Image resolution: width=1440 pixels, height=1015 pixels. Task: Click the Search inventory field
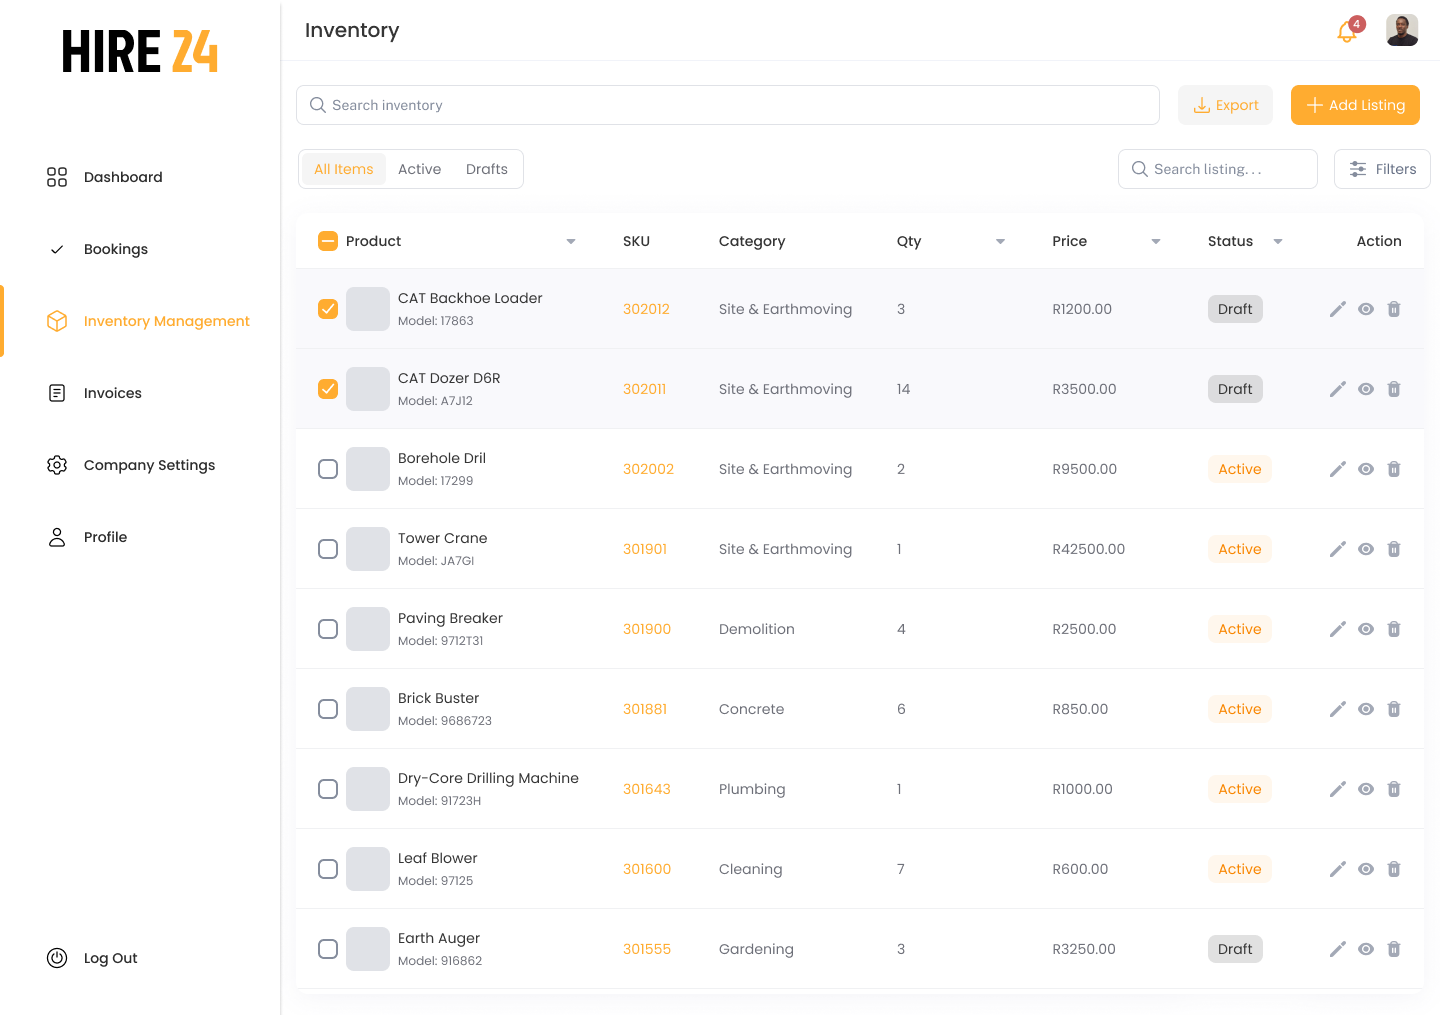728,105
